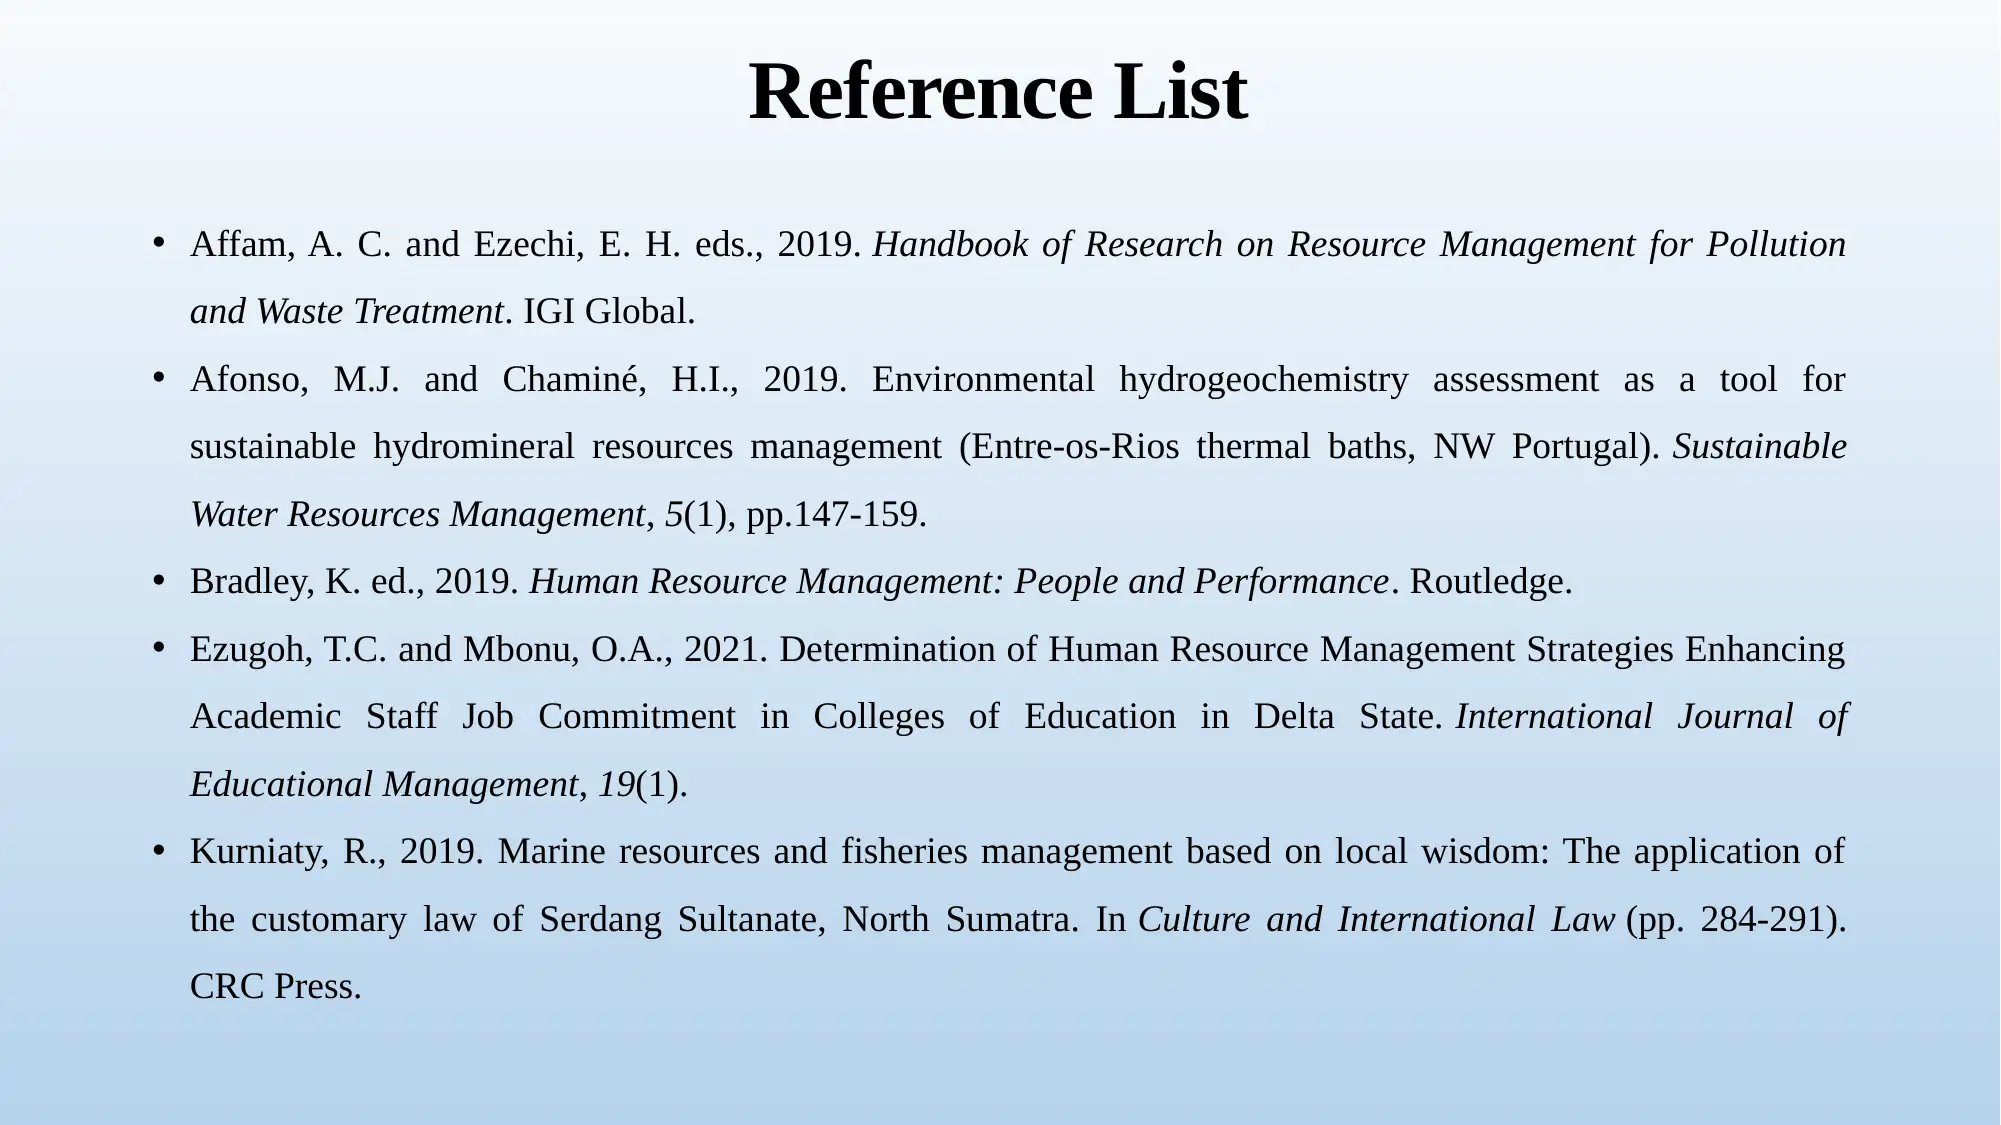Click the Reference List slide title

click(998, 92)
